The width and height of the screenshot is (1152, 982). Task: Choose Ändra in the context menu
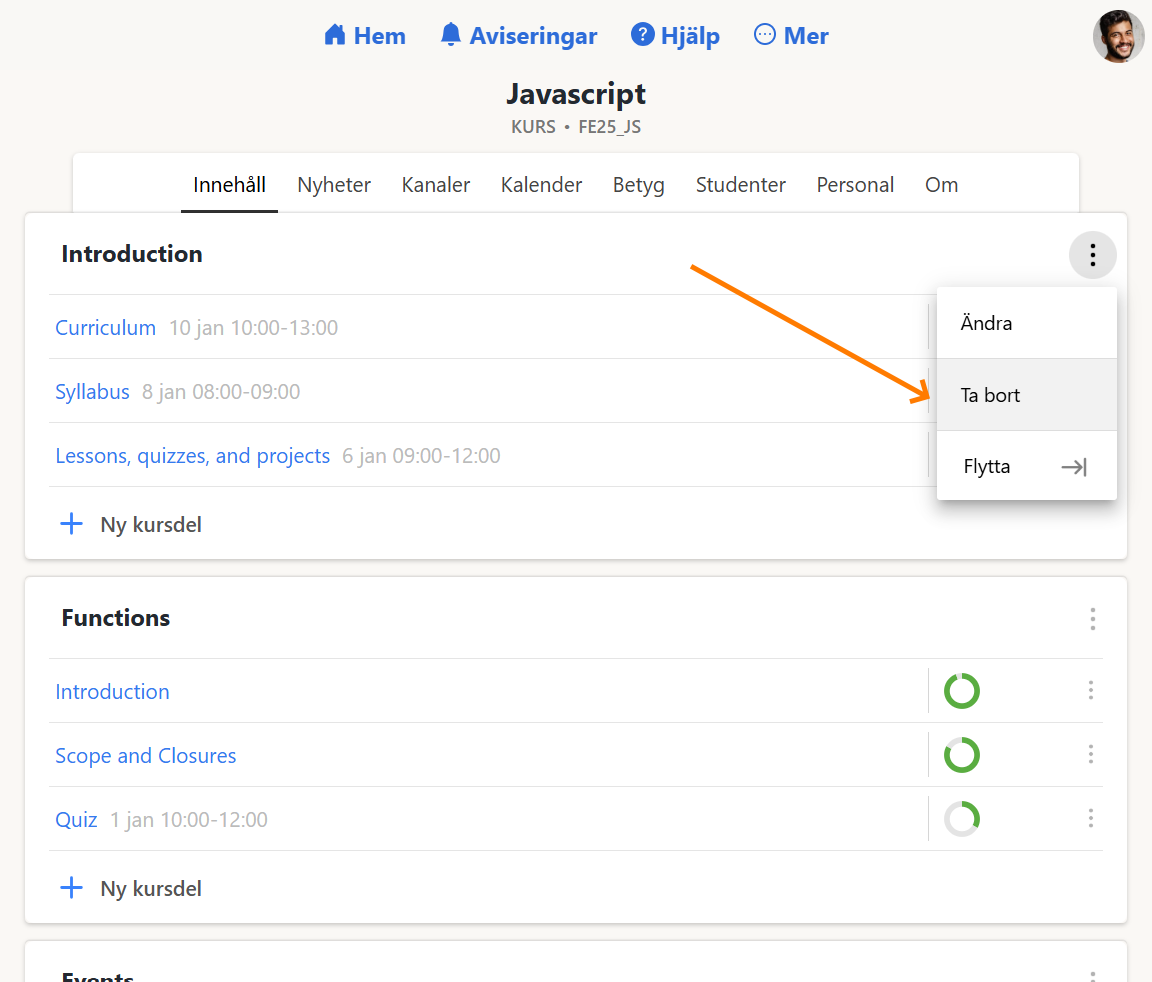tap(986, 323)
